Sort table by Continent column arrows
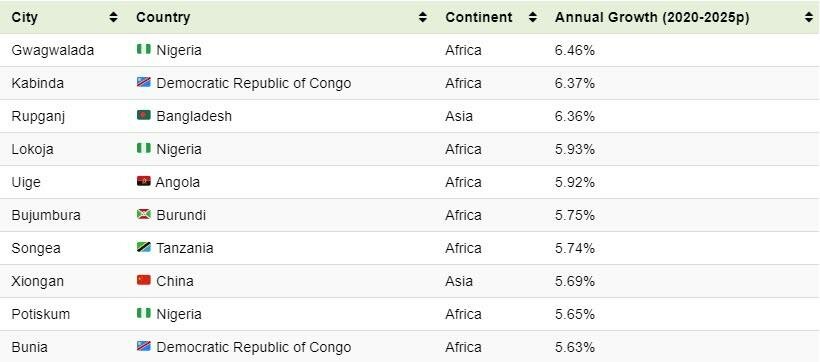 [x=532, y=17]
